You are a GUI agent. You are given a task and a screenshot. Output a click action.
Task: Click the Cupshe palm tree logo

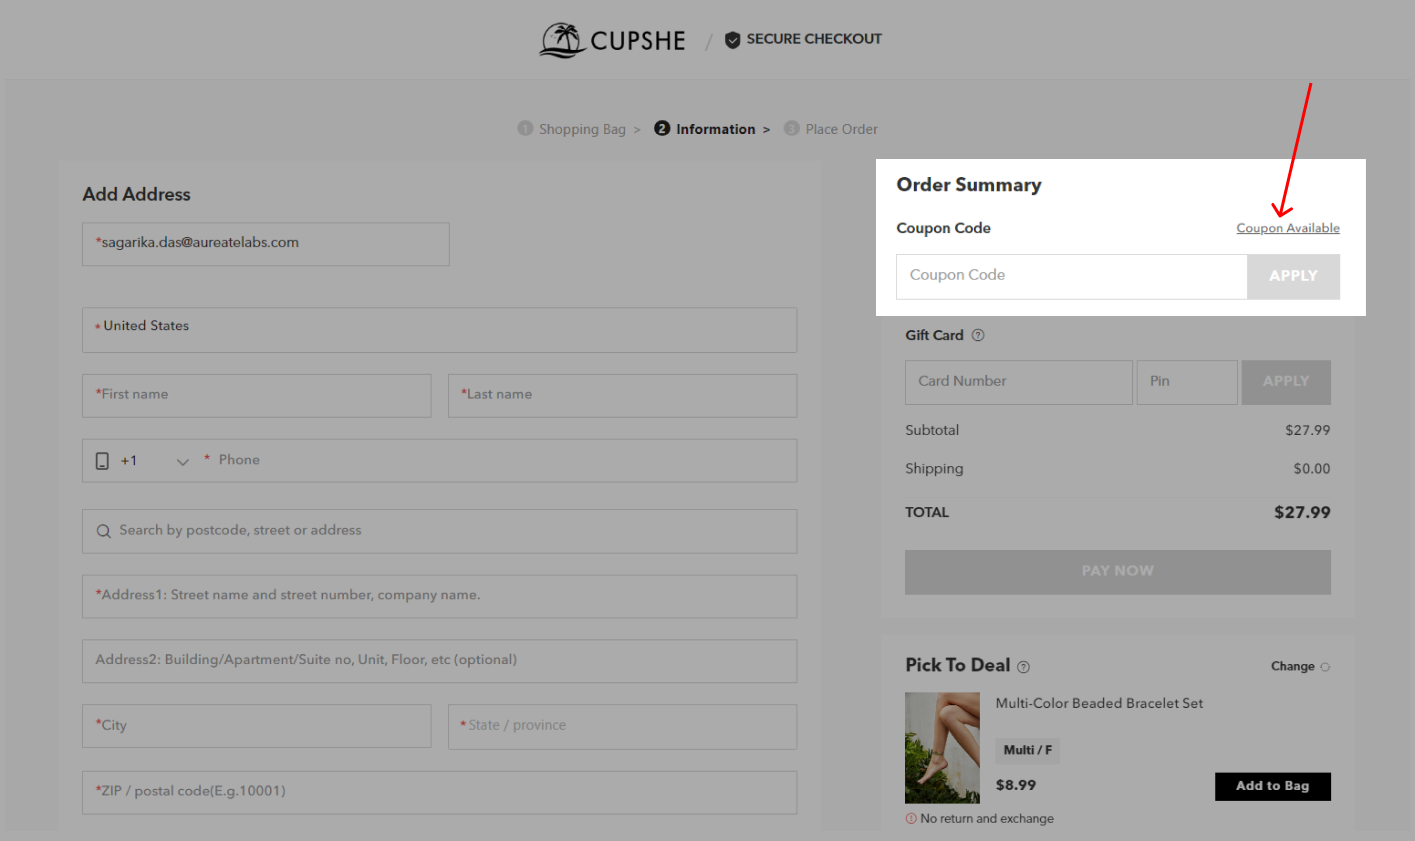click(561, 39)
